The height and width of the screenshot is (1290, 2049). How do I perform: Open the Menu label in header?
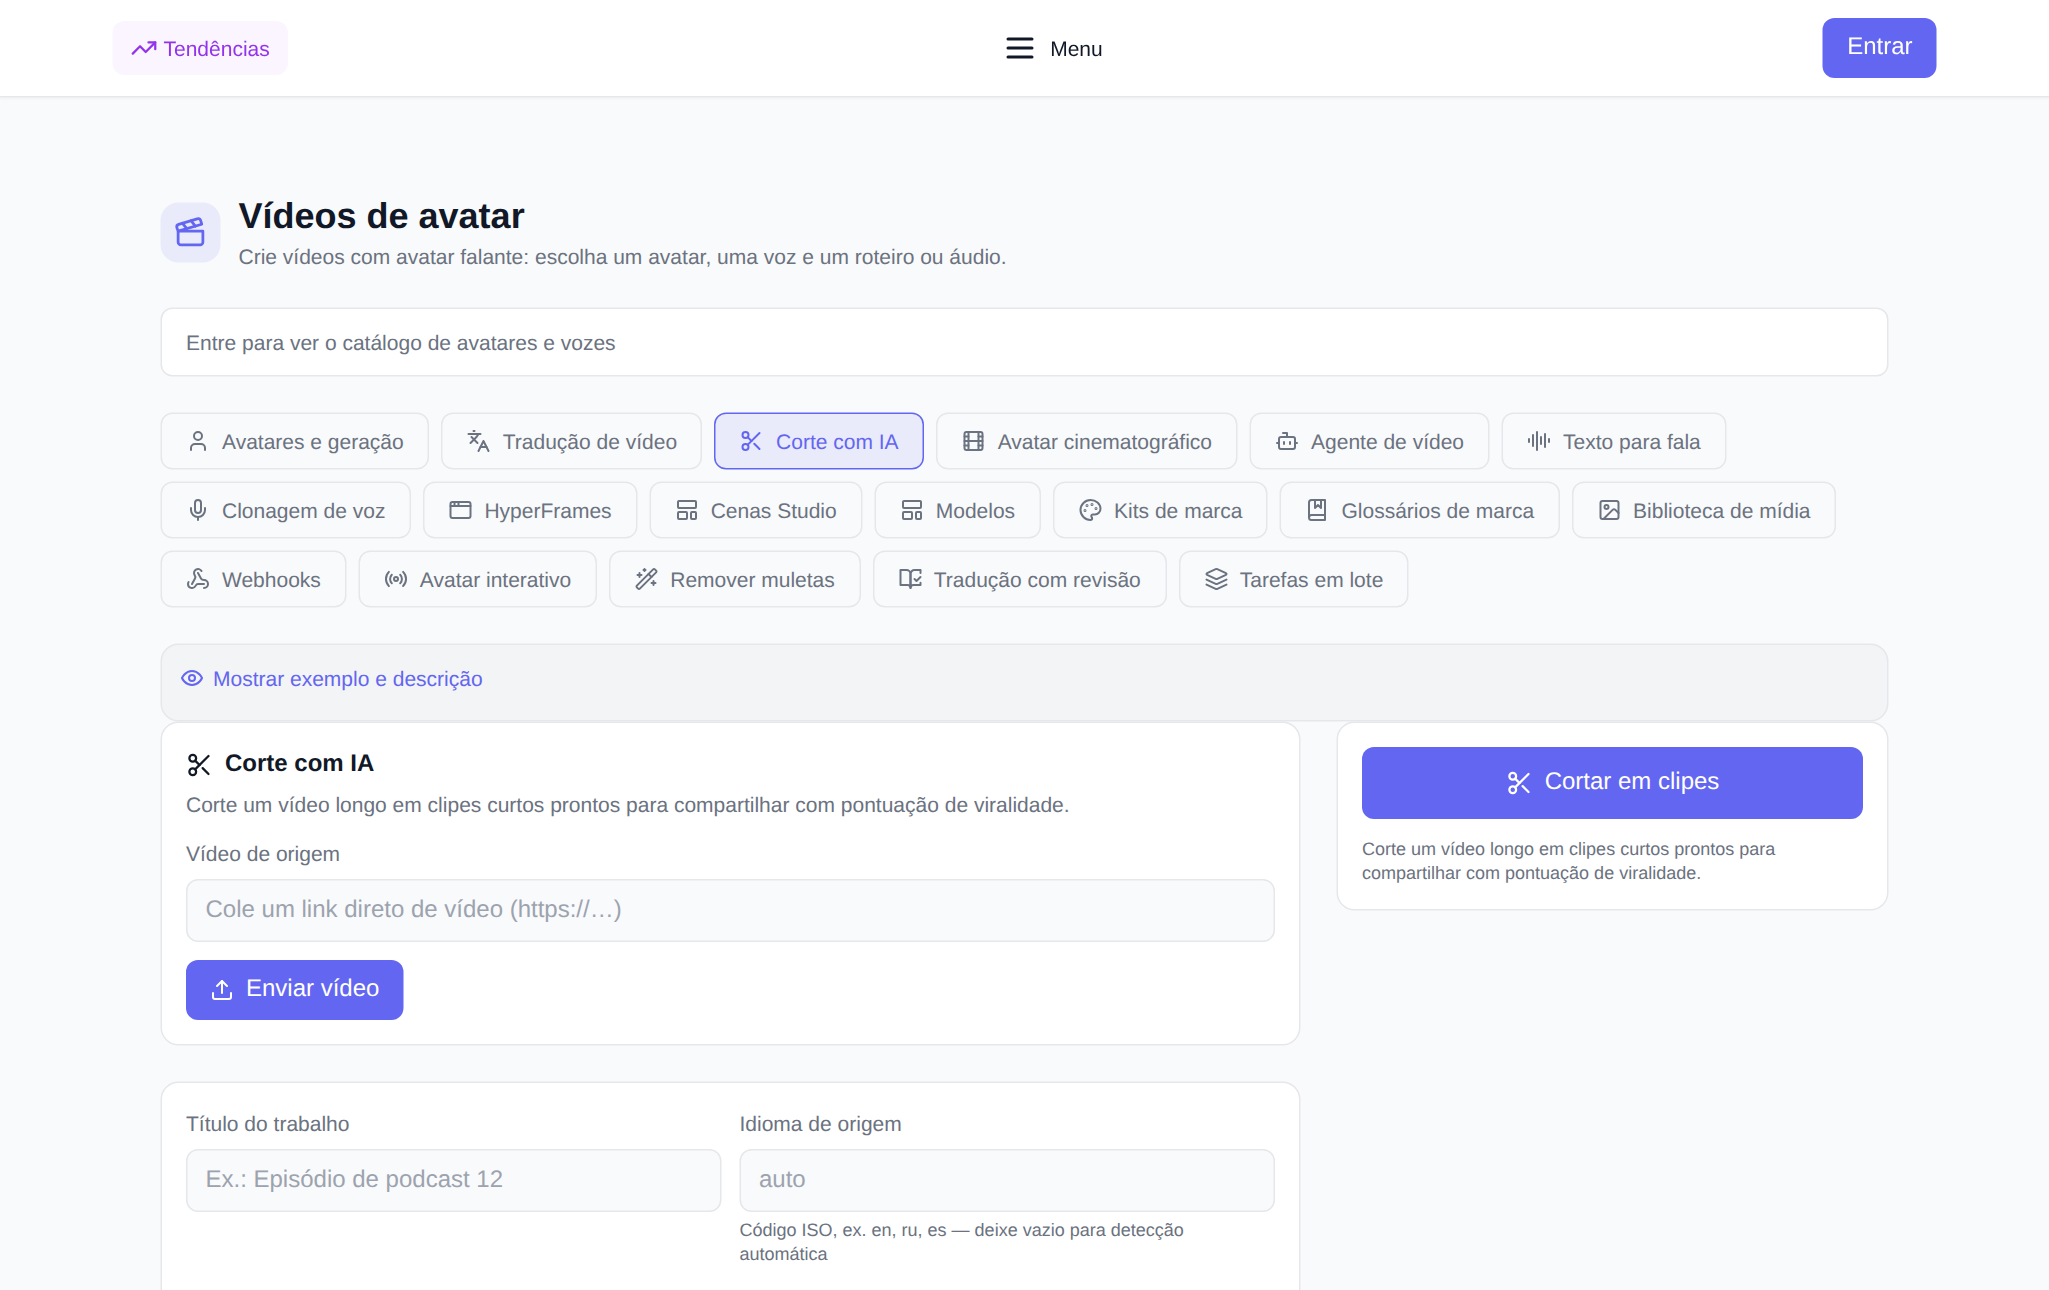1075,48
